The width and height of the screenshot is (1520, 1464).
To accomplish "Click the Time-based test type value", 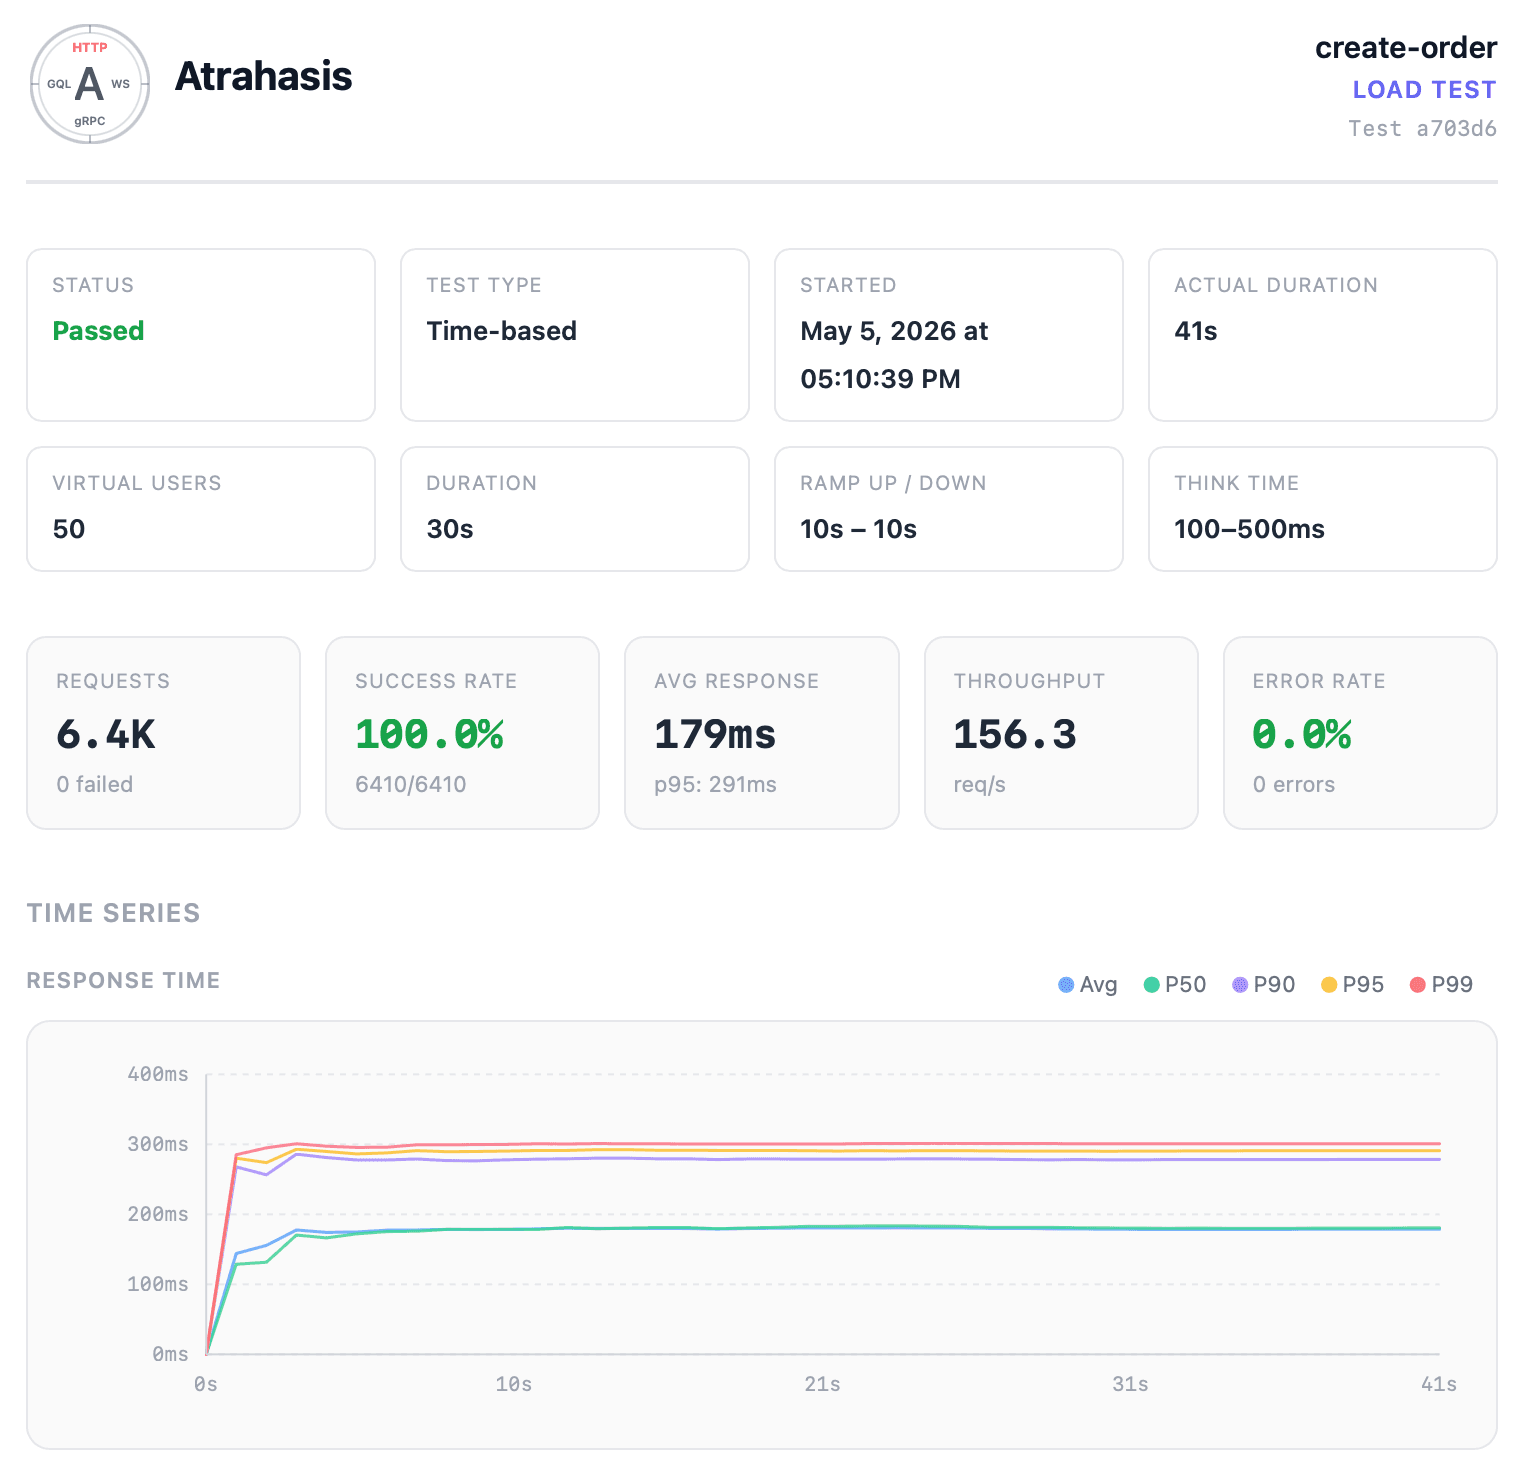I will coord(501,331).
